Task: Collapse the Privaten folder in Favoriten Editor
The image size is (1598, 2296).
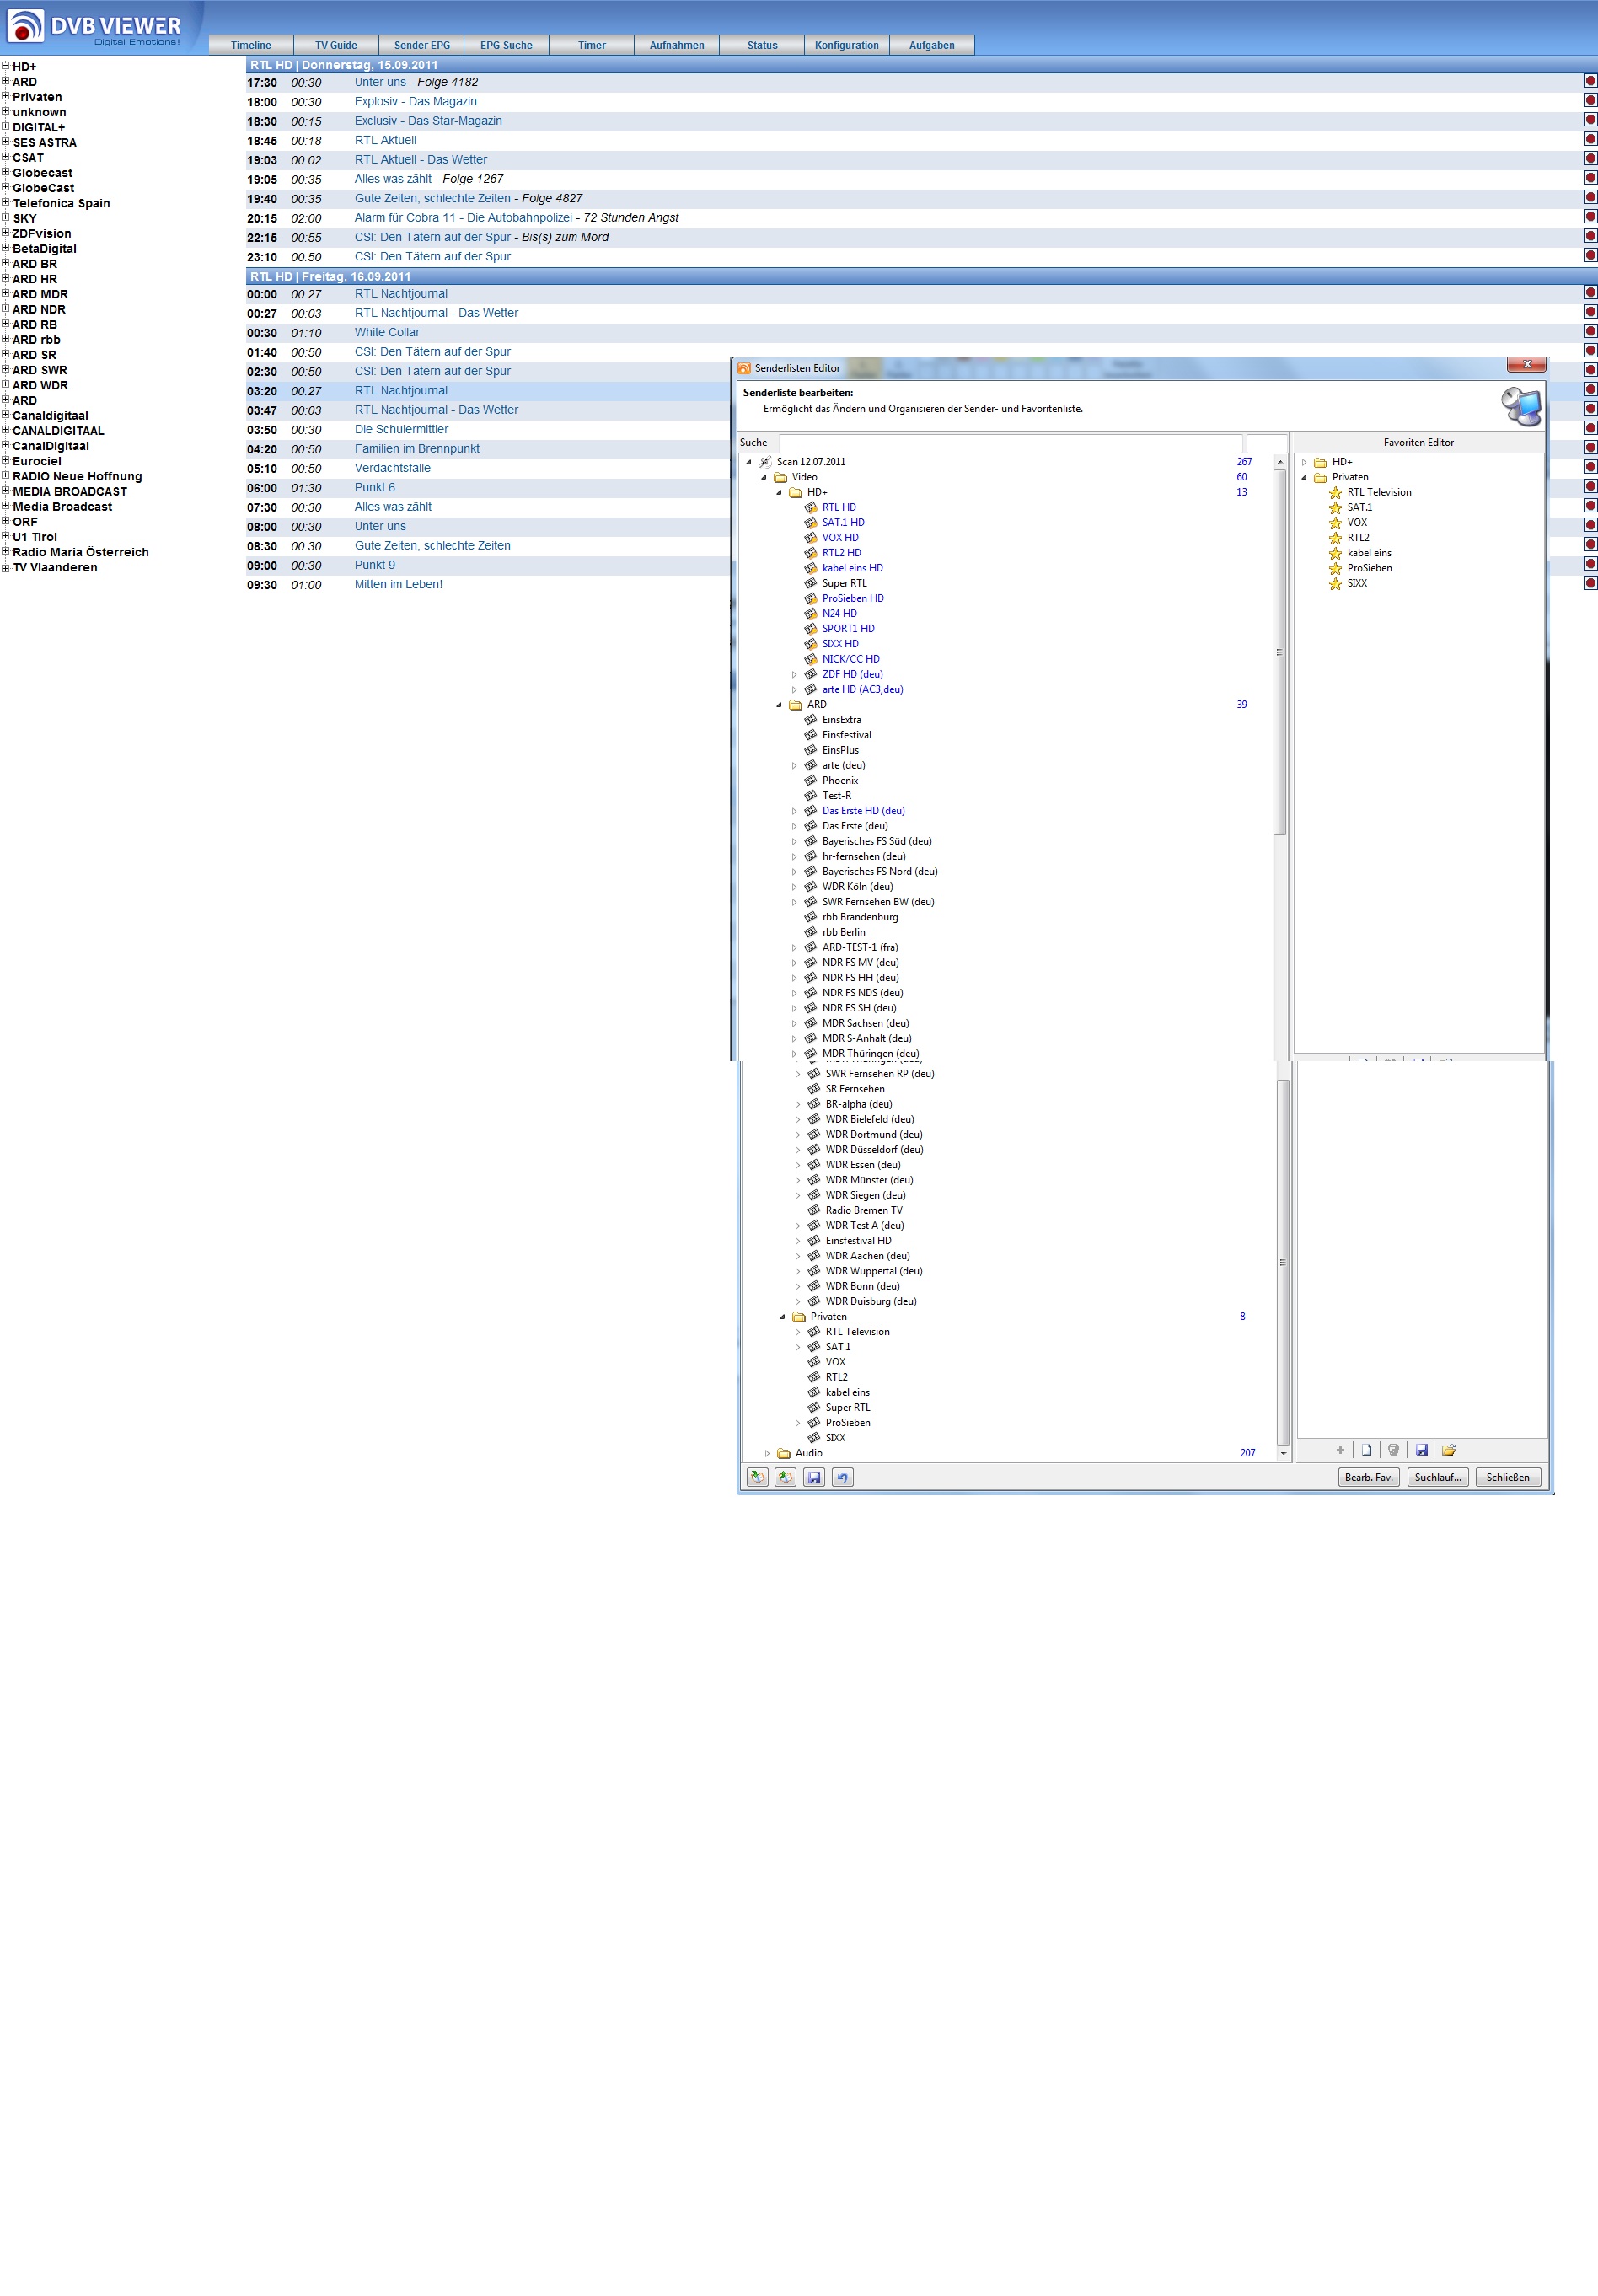Action: 1304,477
